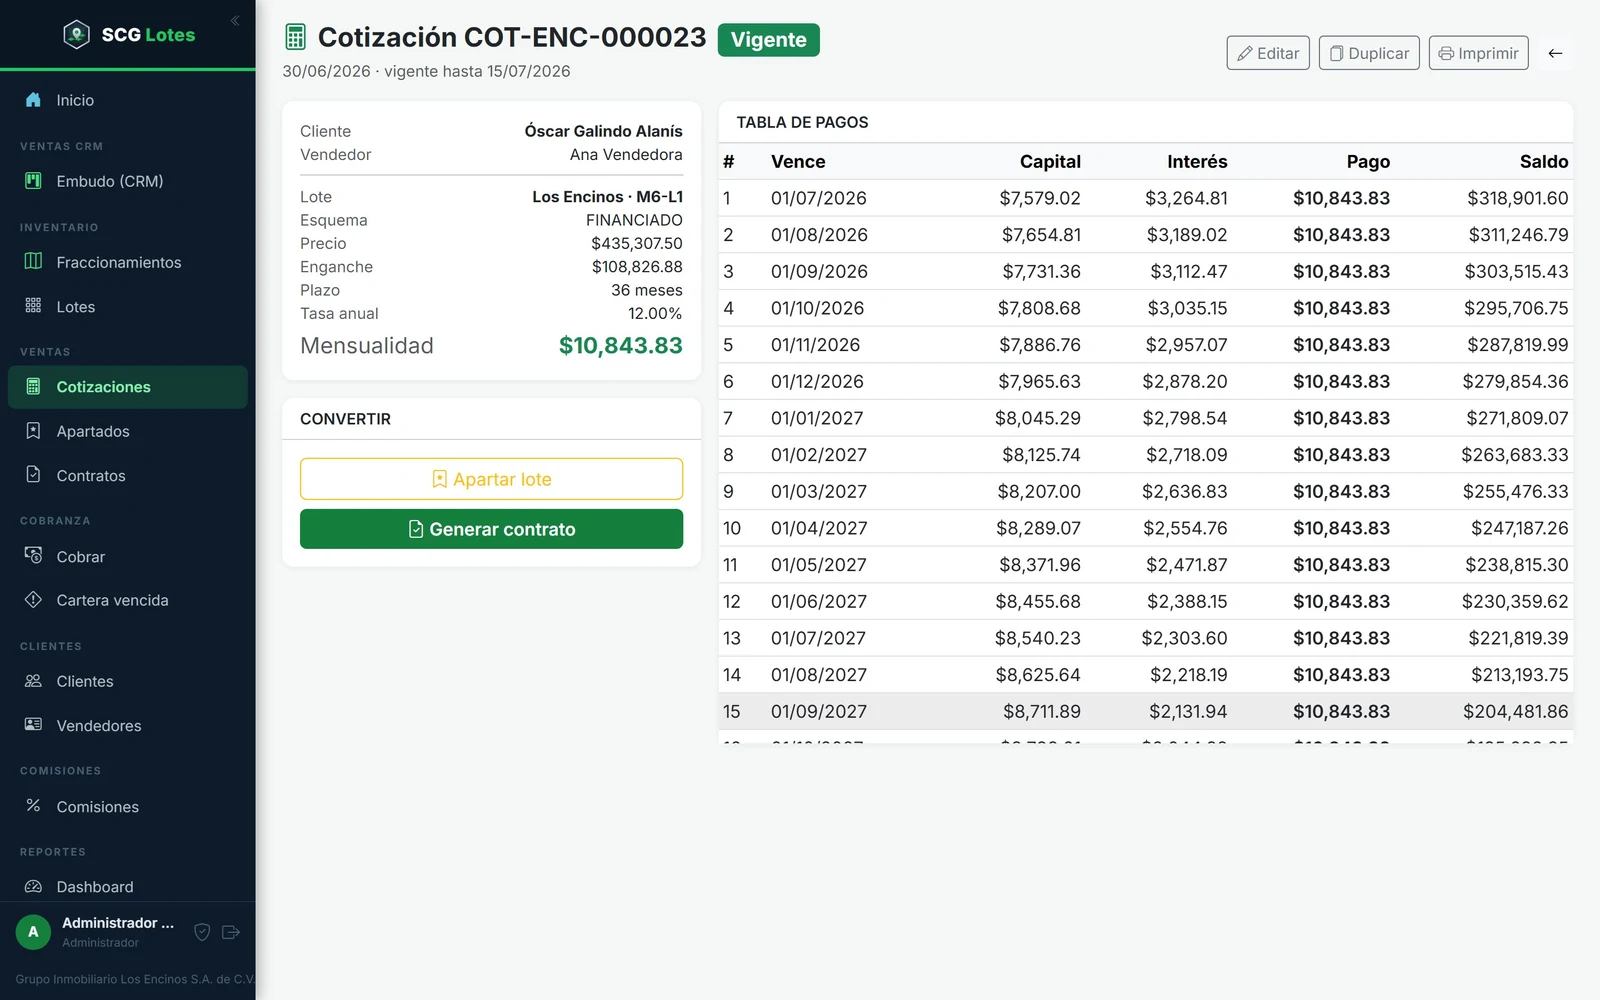Image resolution: width=1600 pixels, height=1000 pixels.
Task: Open the Lotes inventory section
Action: (x=127, y=307)
